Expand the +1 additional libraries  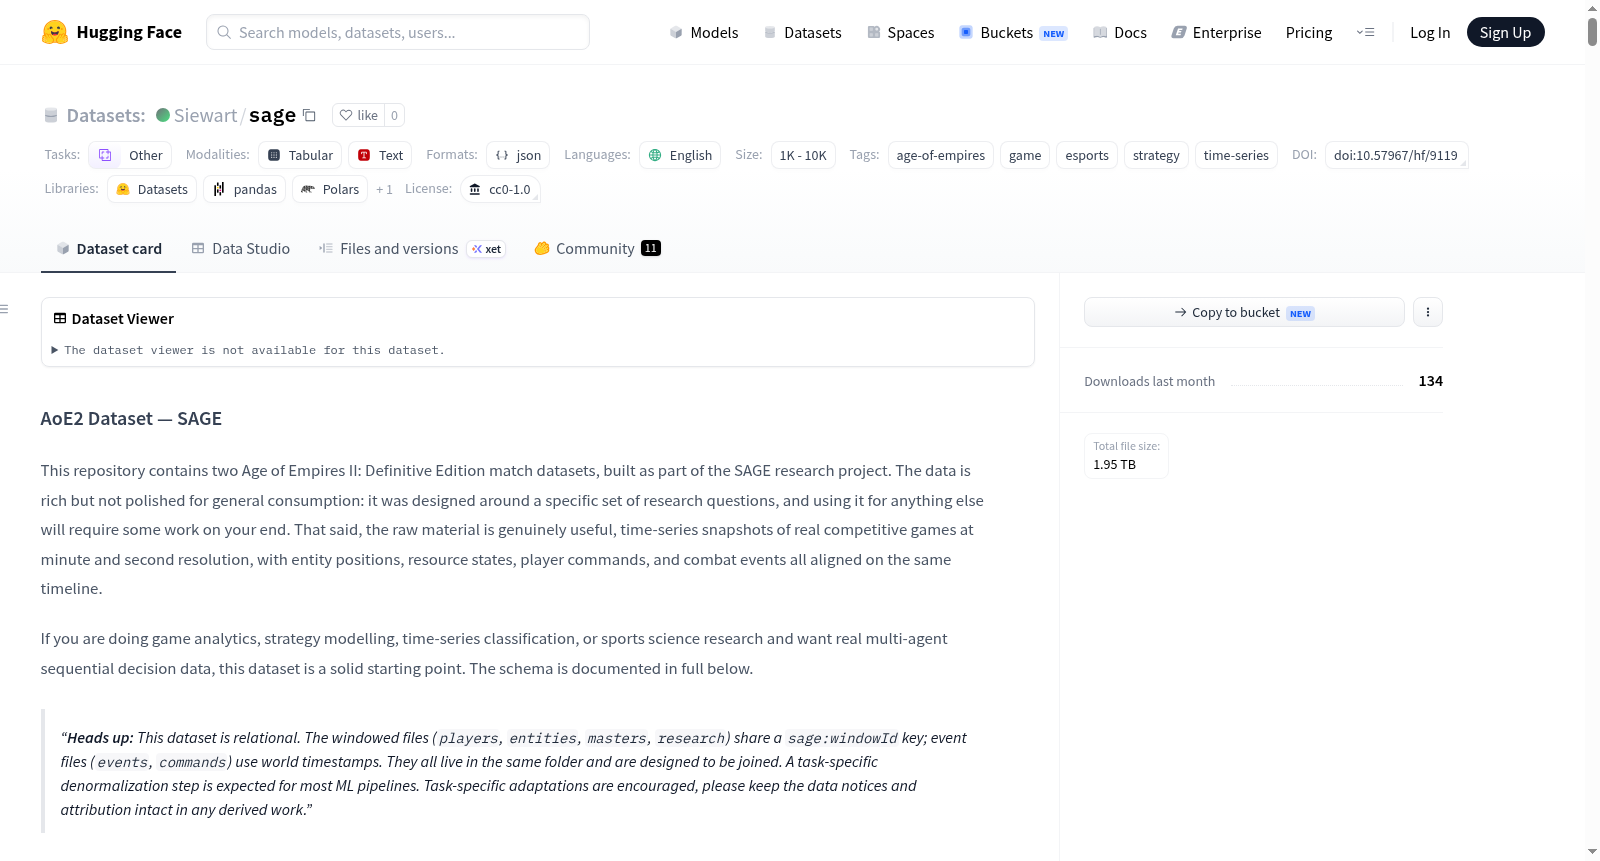pyautogui.click(x=384, y=189)
